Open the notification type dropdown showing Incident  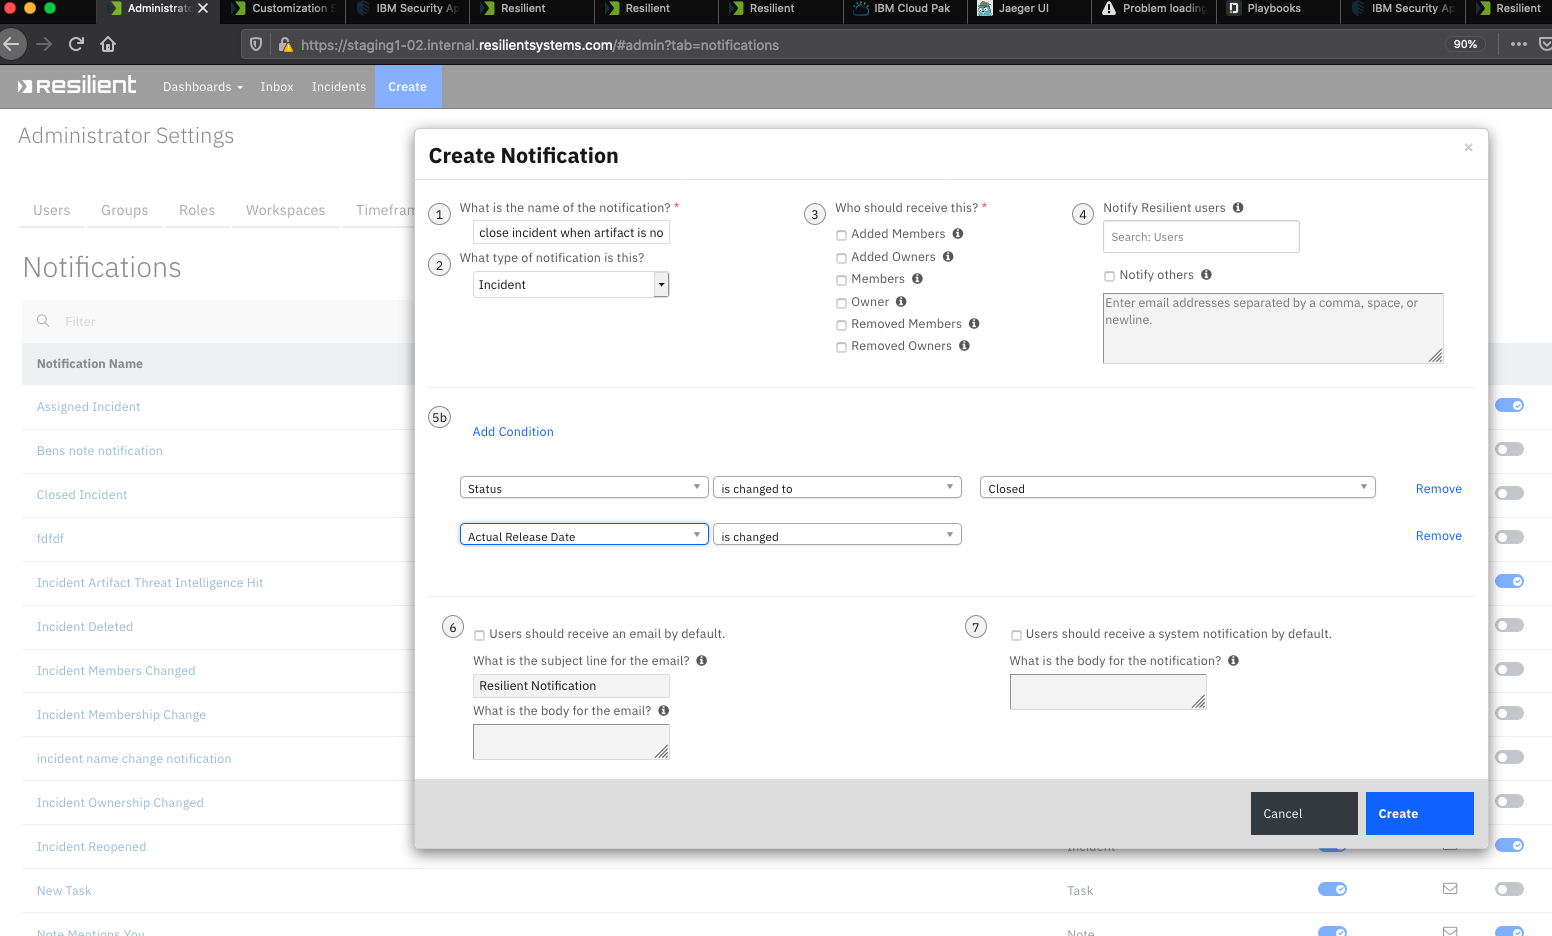pos(571,285)
